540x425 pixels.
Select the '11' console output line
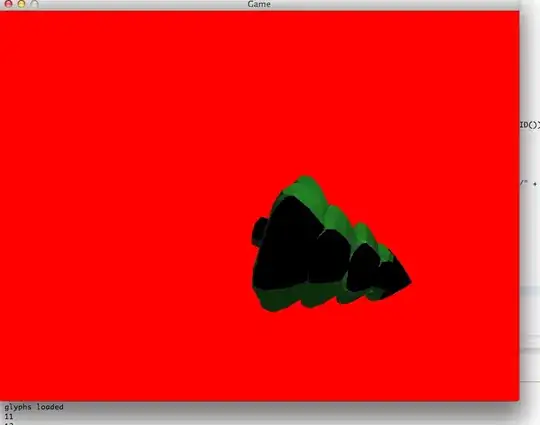pos(9,417)
